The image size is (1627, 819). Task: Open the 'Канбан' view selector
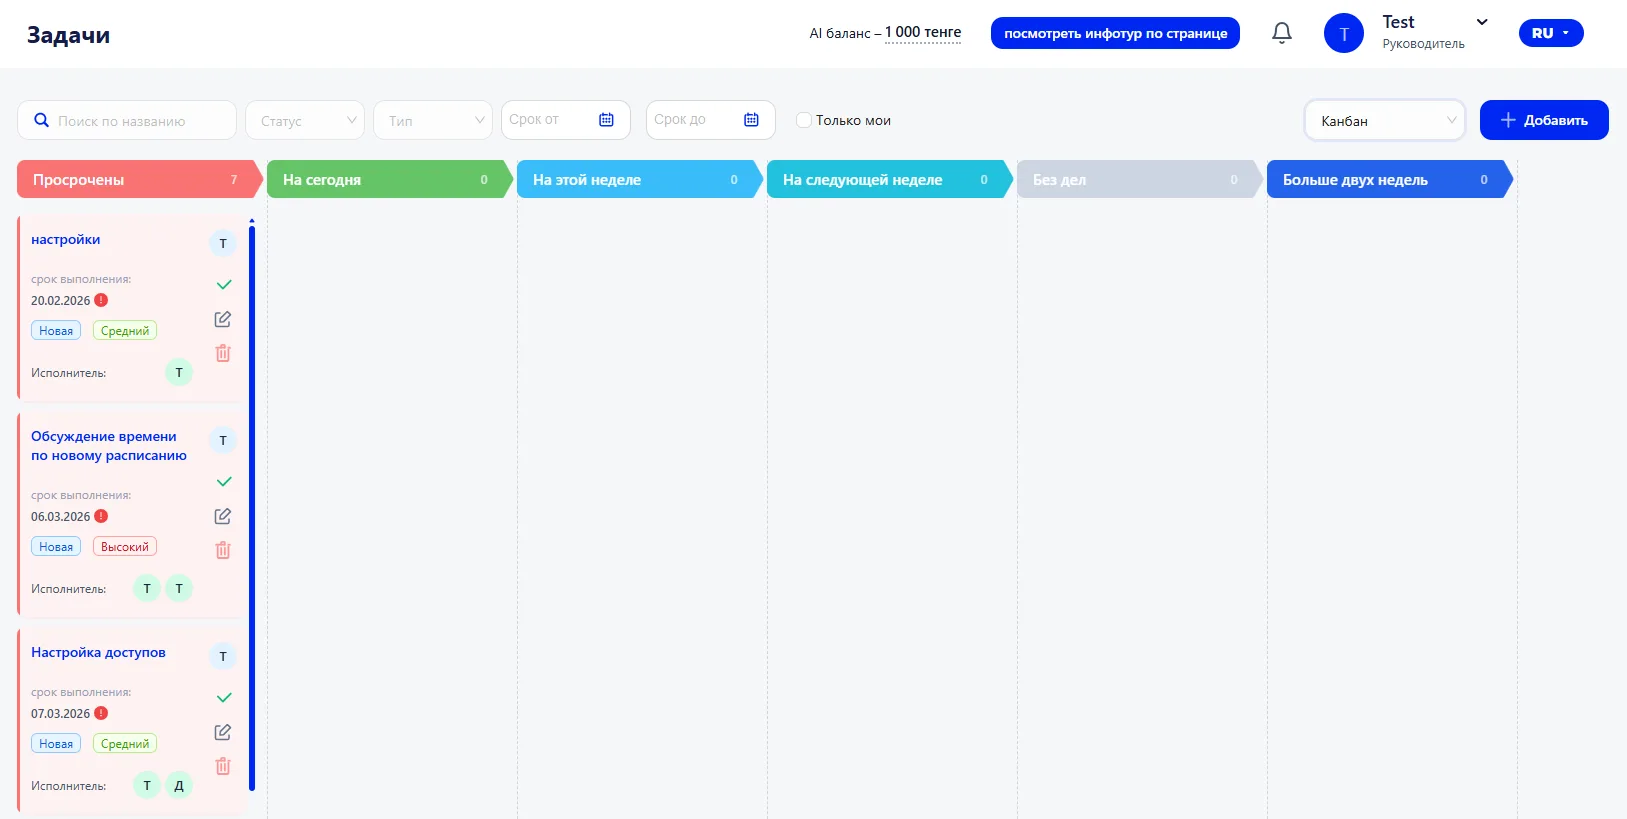pyautogui.click(x=1385, y=120)
